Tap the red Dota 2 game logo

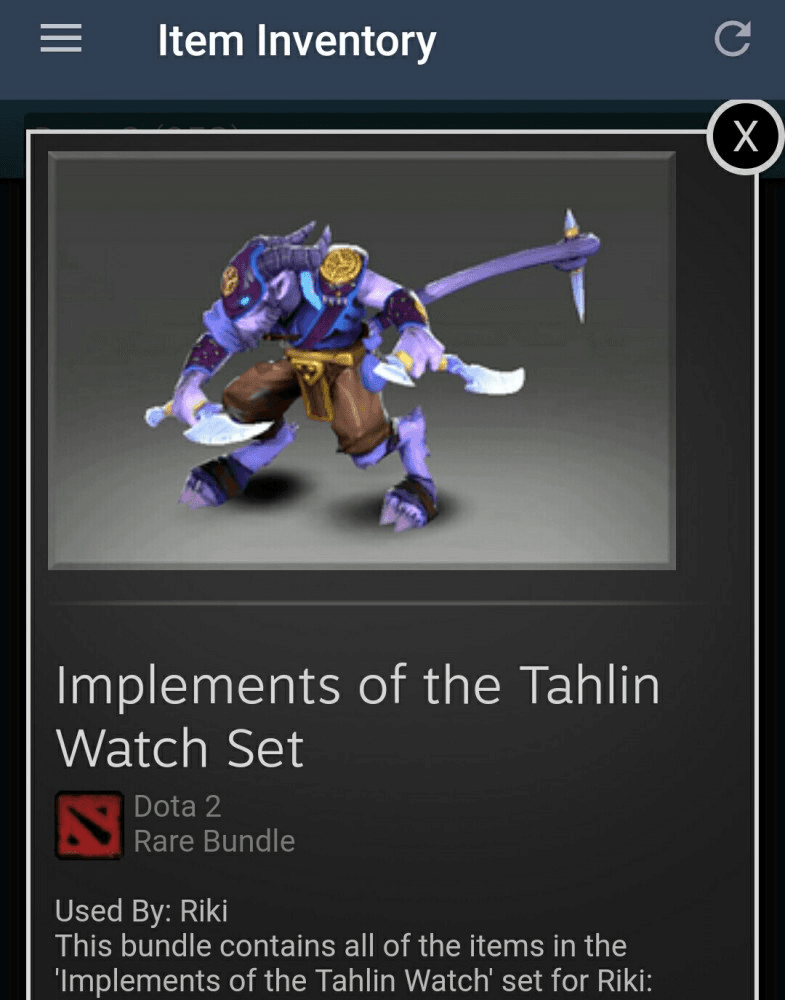89,825
